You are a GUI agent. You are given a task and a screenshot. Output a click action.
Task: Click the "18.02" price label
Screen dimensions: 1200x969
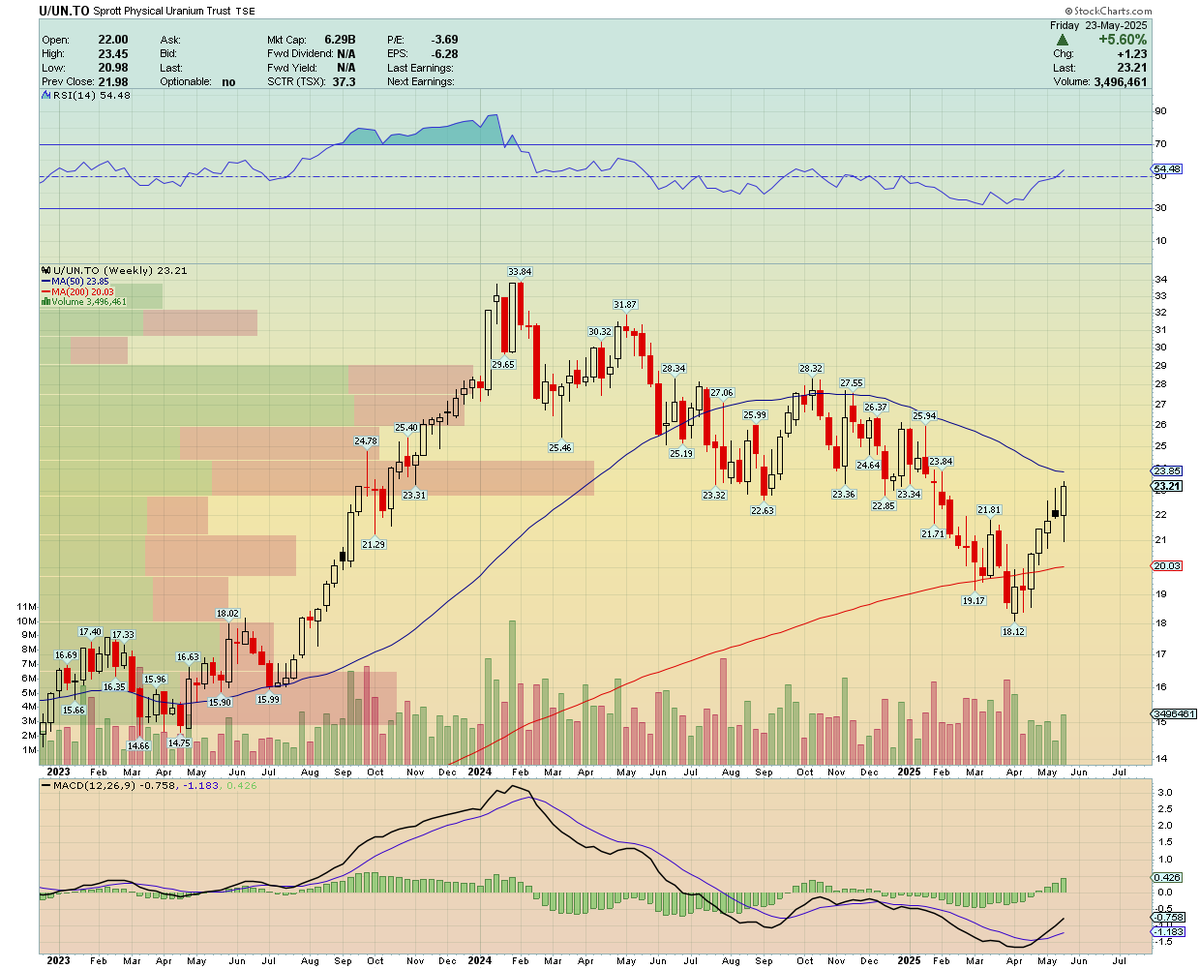point(229,613)
